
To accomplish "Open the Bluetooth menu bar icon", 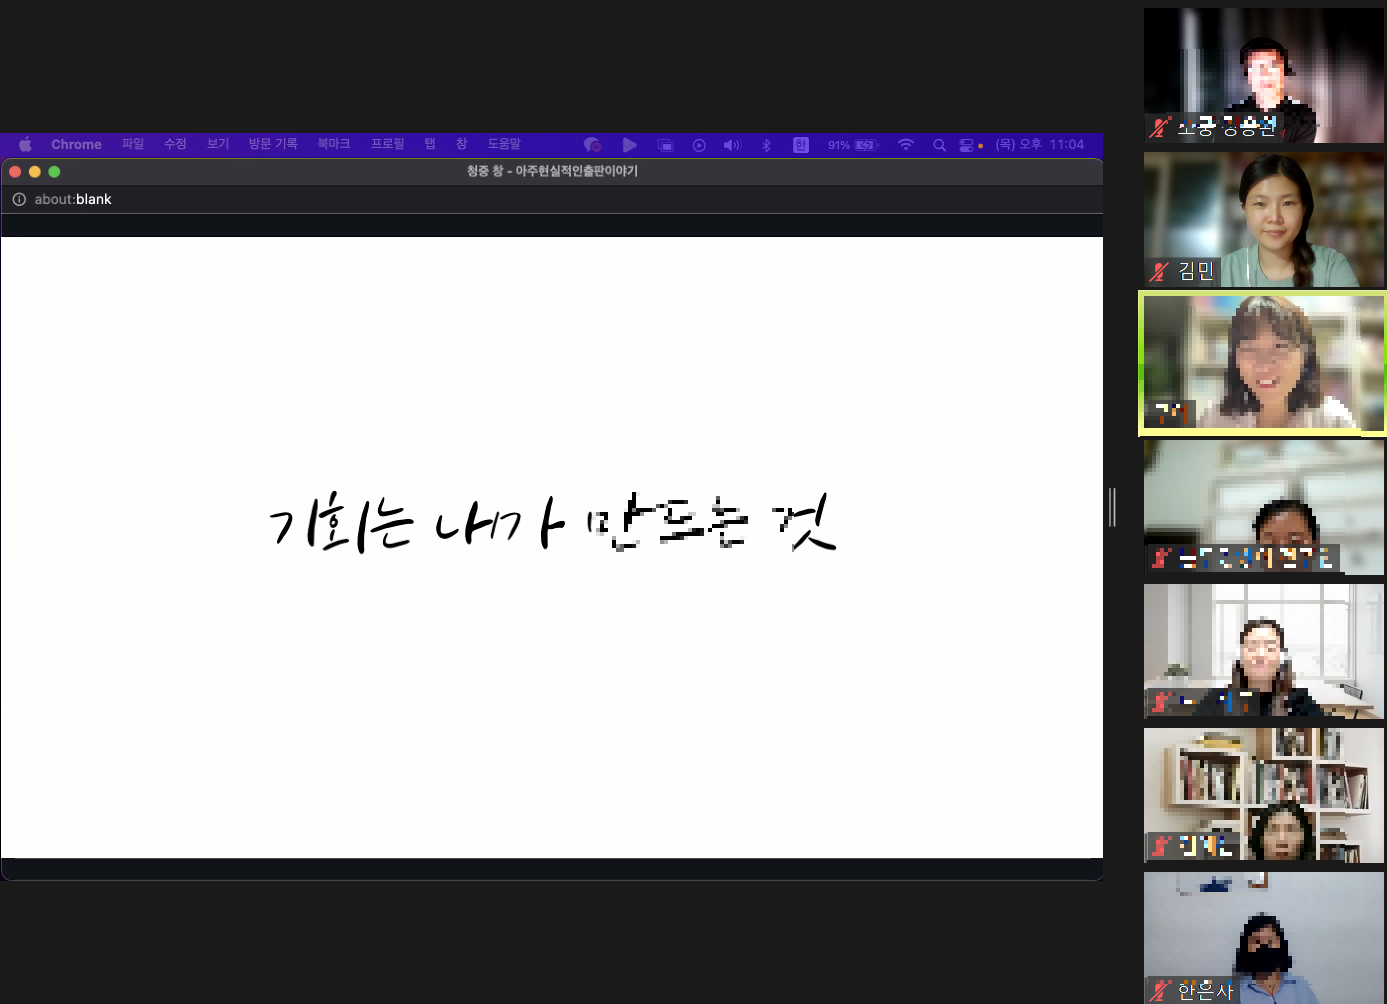I will [x=767, y=145].
